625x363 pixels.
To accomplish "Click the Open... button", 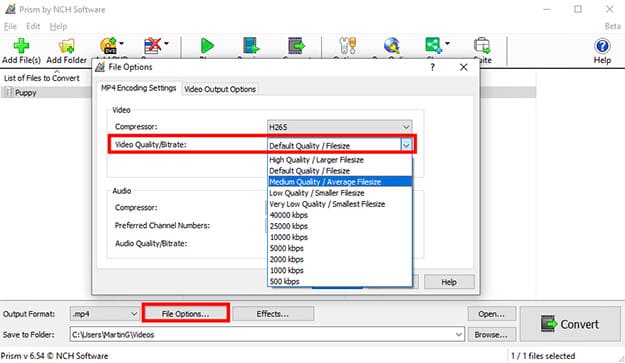I will point(491,314).
